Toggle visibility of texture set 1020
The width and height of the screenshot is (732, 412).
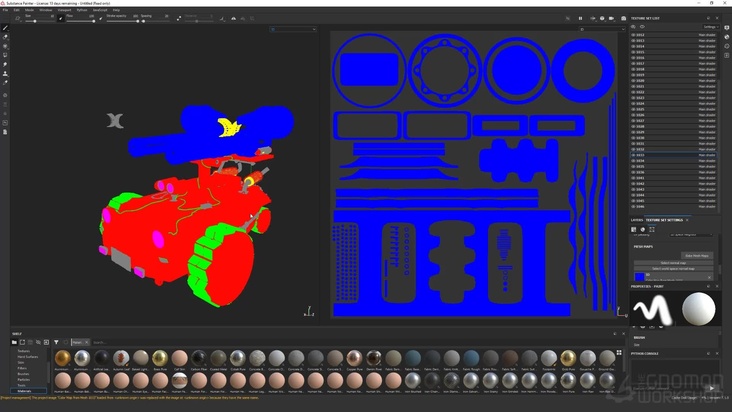coord(633,80)
